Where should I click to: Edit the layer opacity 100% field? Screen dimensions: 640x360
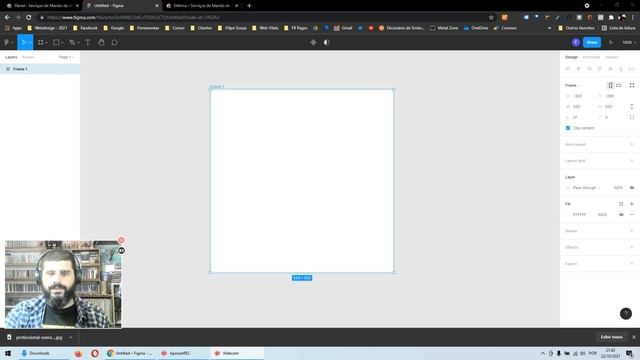[618, 187]
